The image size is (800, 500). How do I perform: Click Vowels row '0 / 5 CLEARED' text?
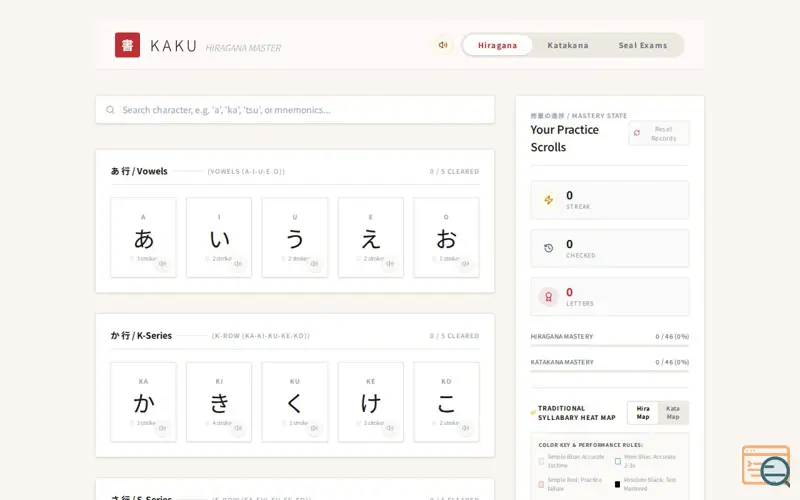coord(454,171)
